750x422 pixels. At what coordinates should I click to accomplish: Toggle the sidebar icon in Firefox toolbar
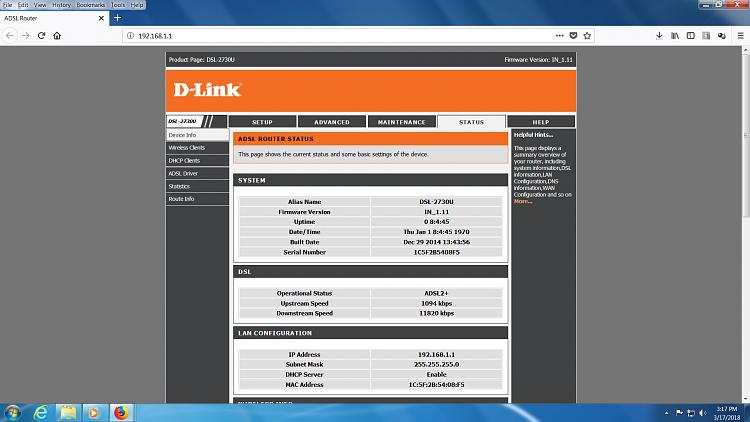pos(691,36)
